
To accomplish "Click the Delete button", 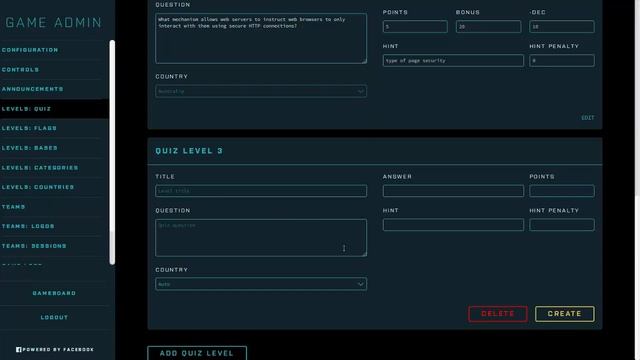I will point(498,314).
